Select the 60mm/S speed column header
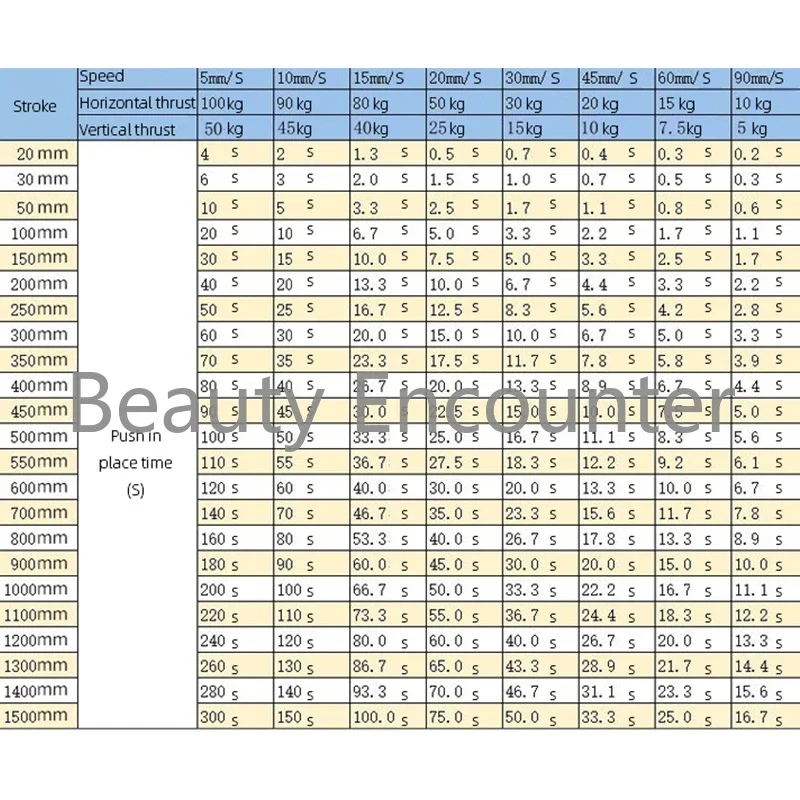Viewport: 800px width, 800px height. tap(693, 78)
